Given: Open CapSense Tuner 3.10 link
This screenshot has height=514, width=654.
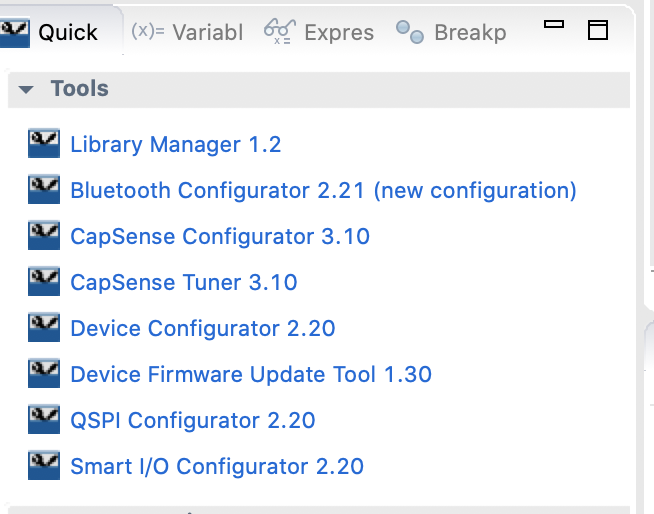Looking at the screenshot, I should [x=184, y=282].
